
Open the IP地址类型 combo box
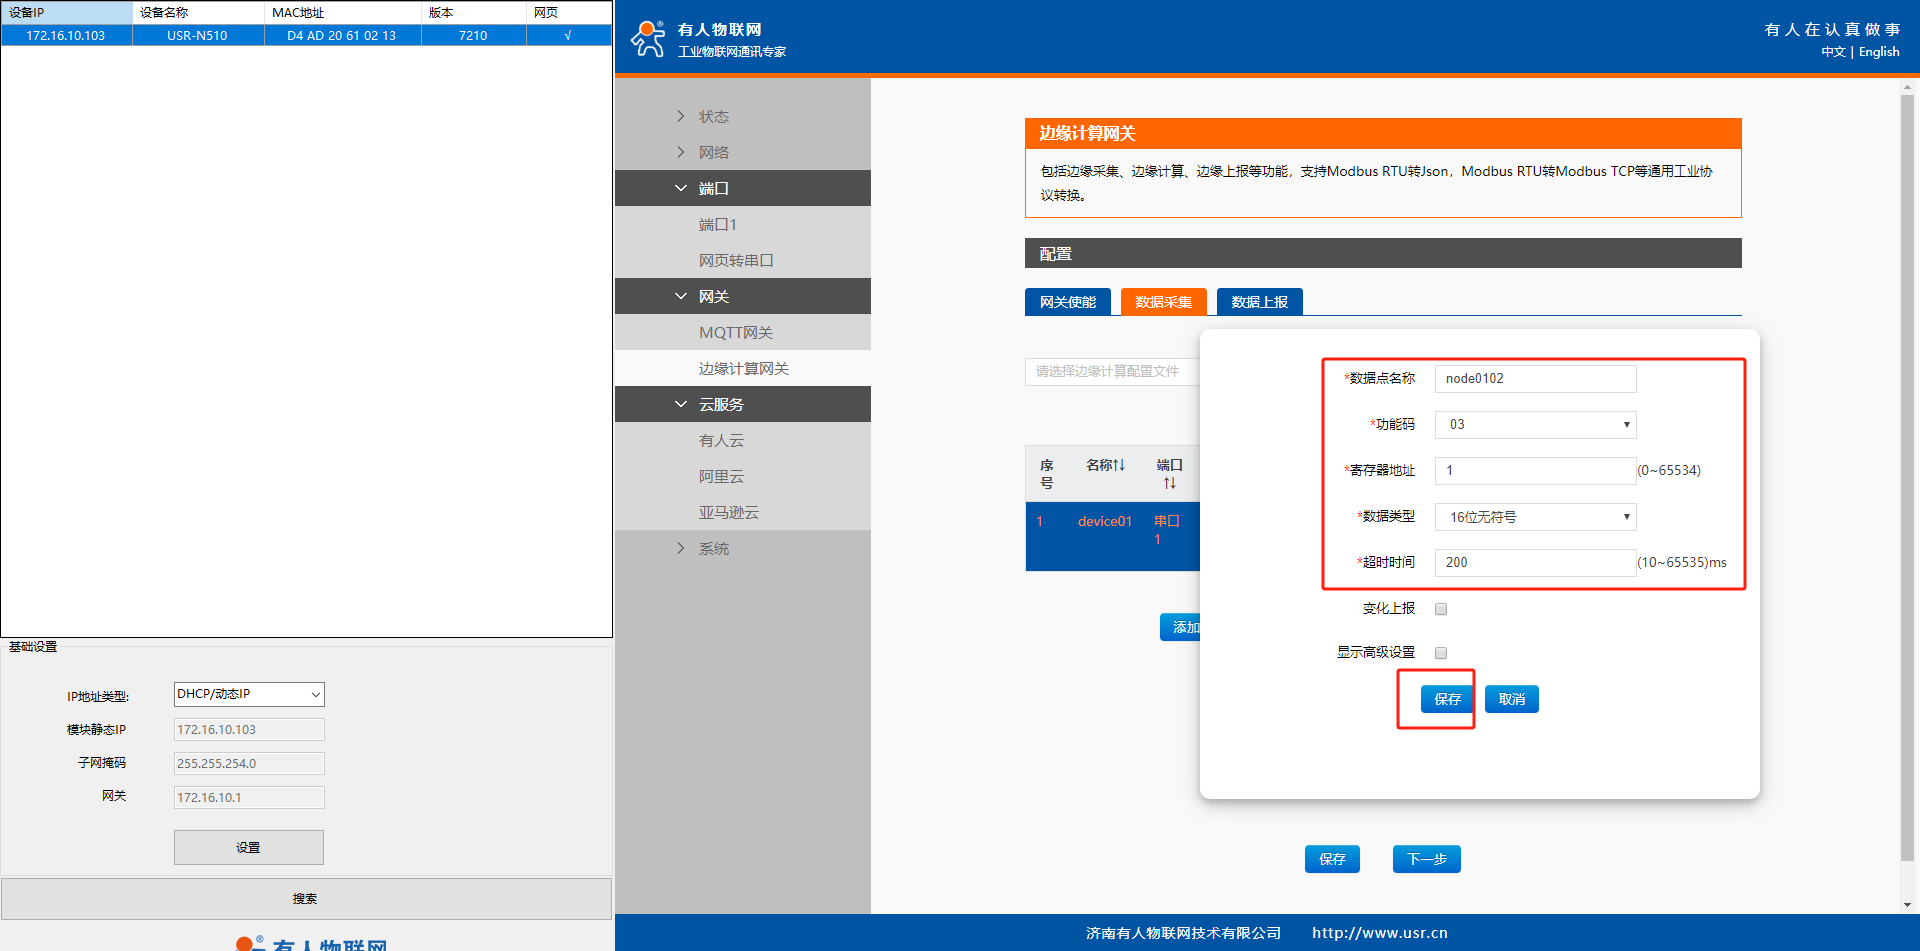point(249,694)
